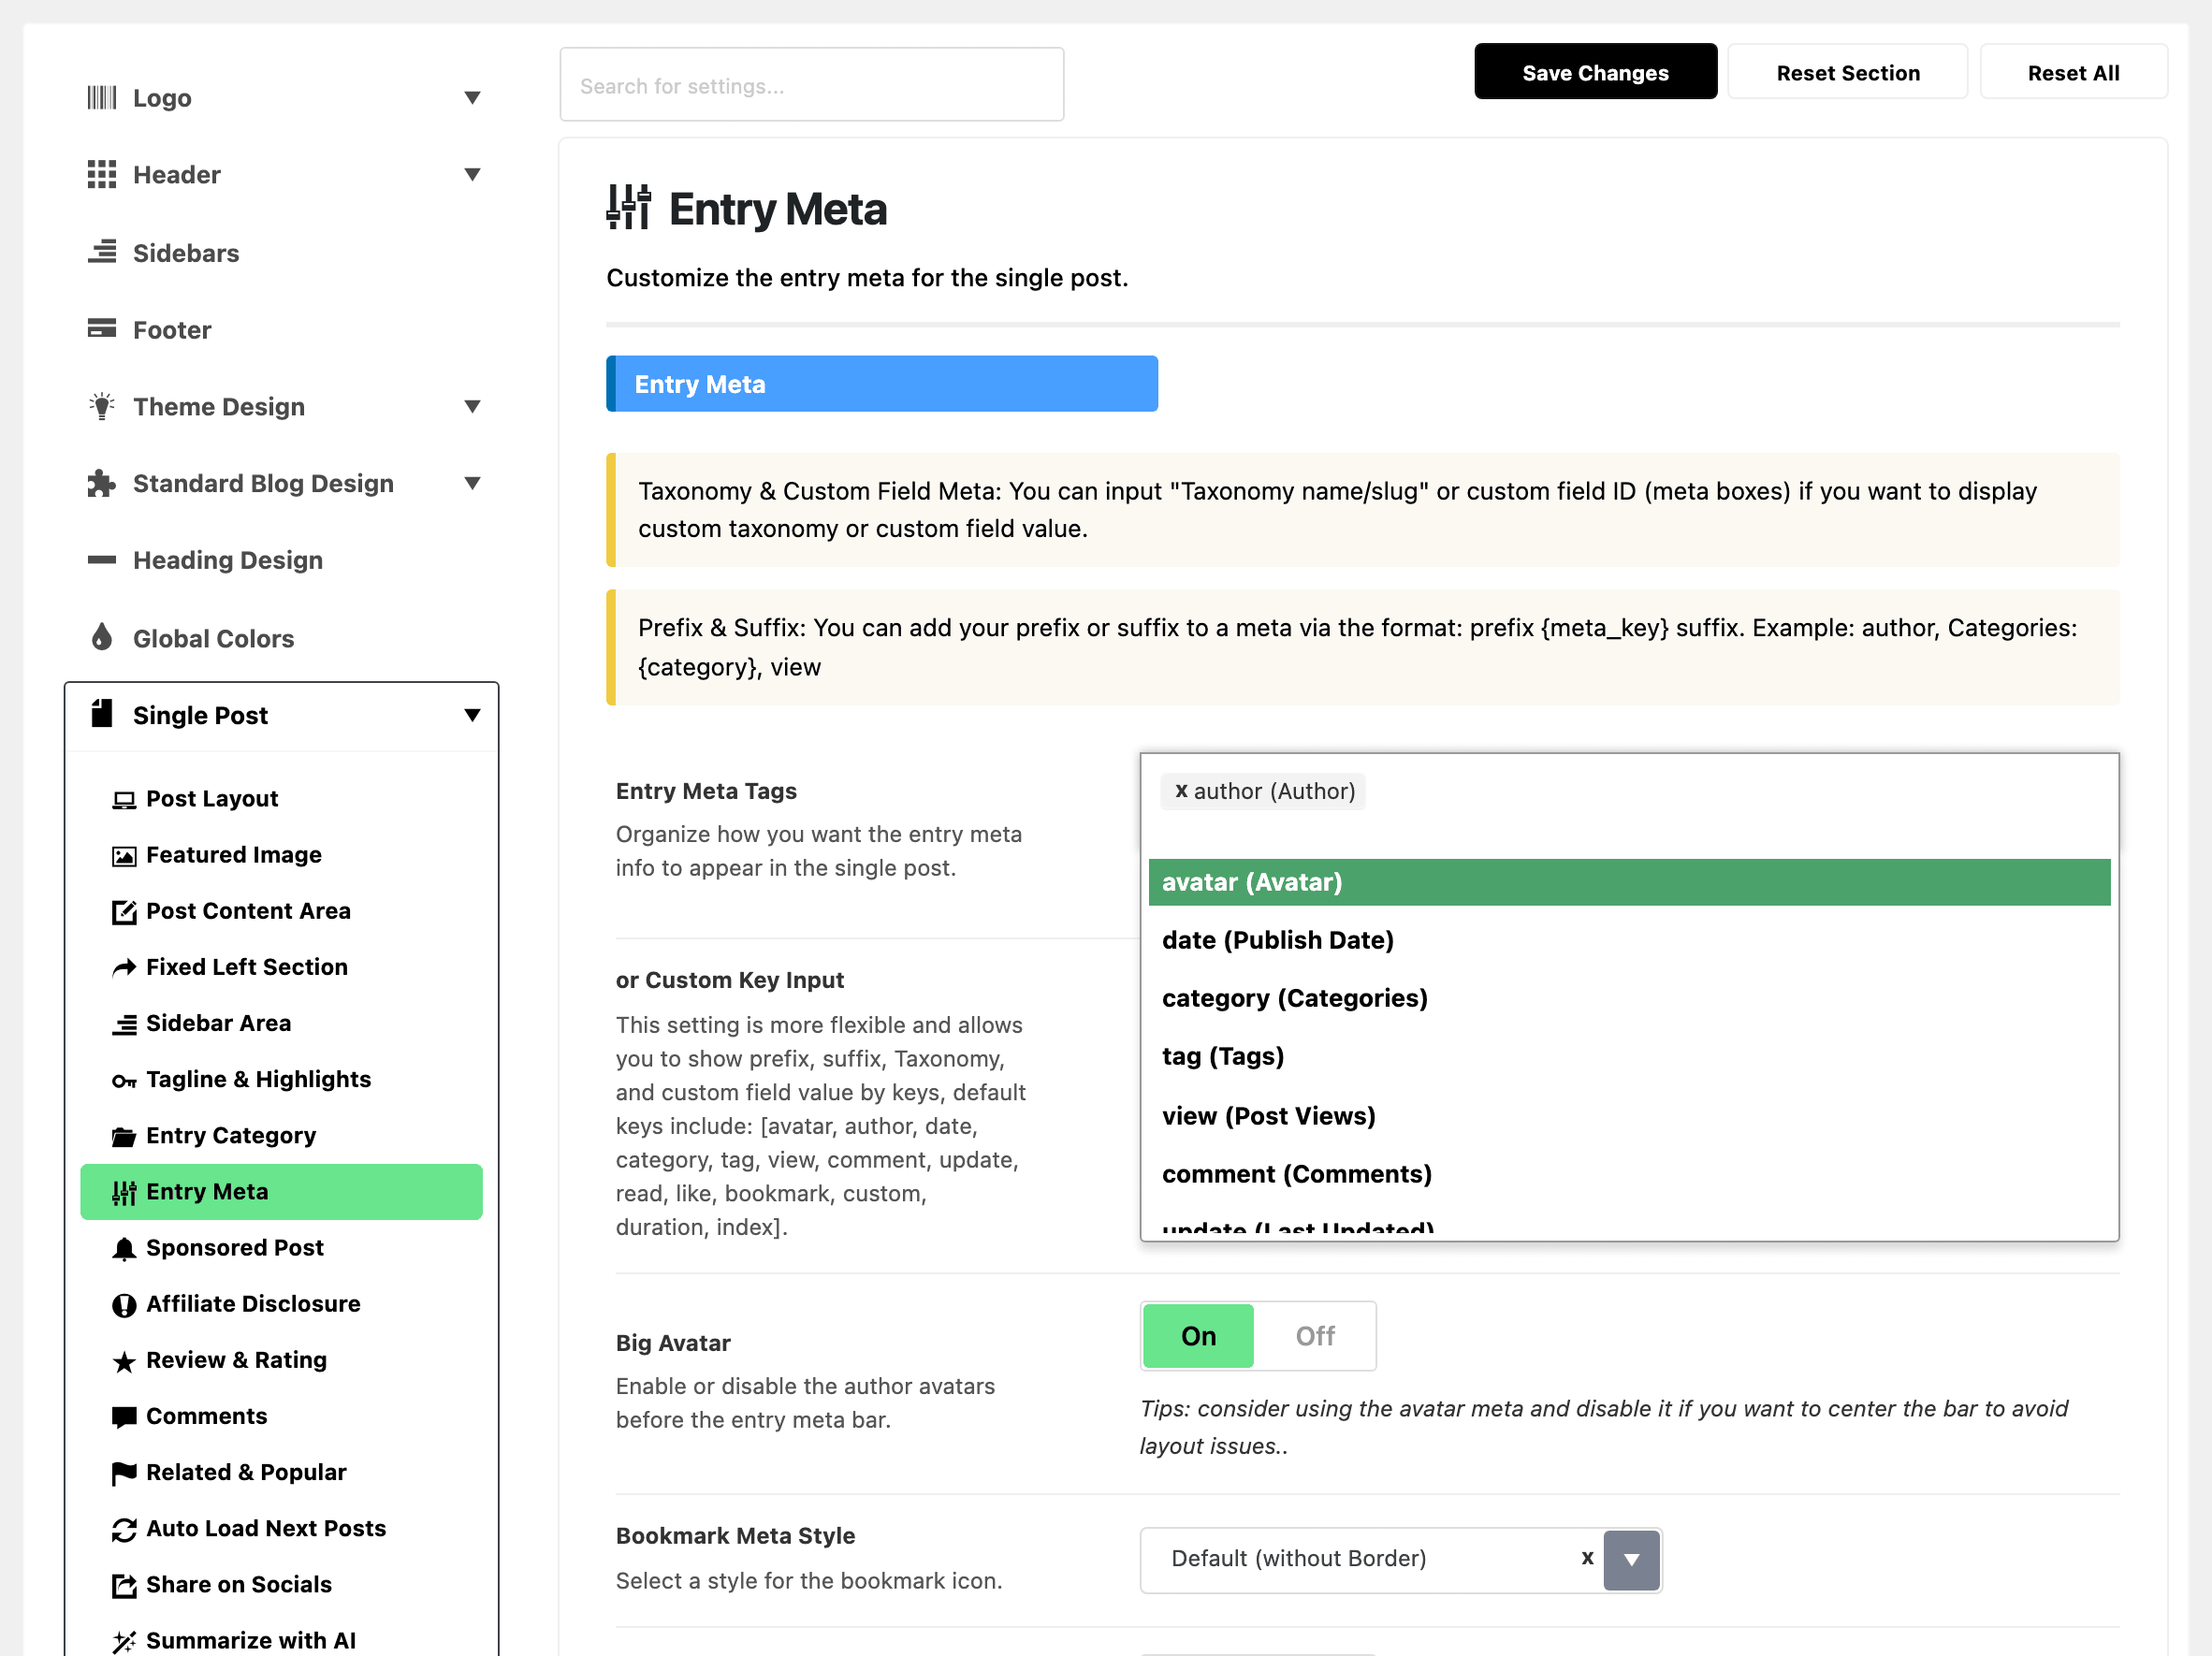Click the Review & Rating star icon
Screen dimensions: 2212x1656
click(x=124, y=1361)
